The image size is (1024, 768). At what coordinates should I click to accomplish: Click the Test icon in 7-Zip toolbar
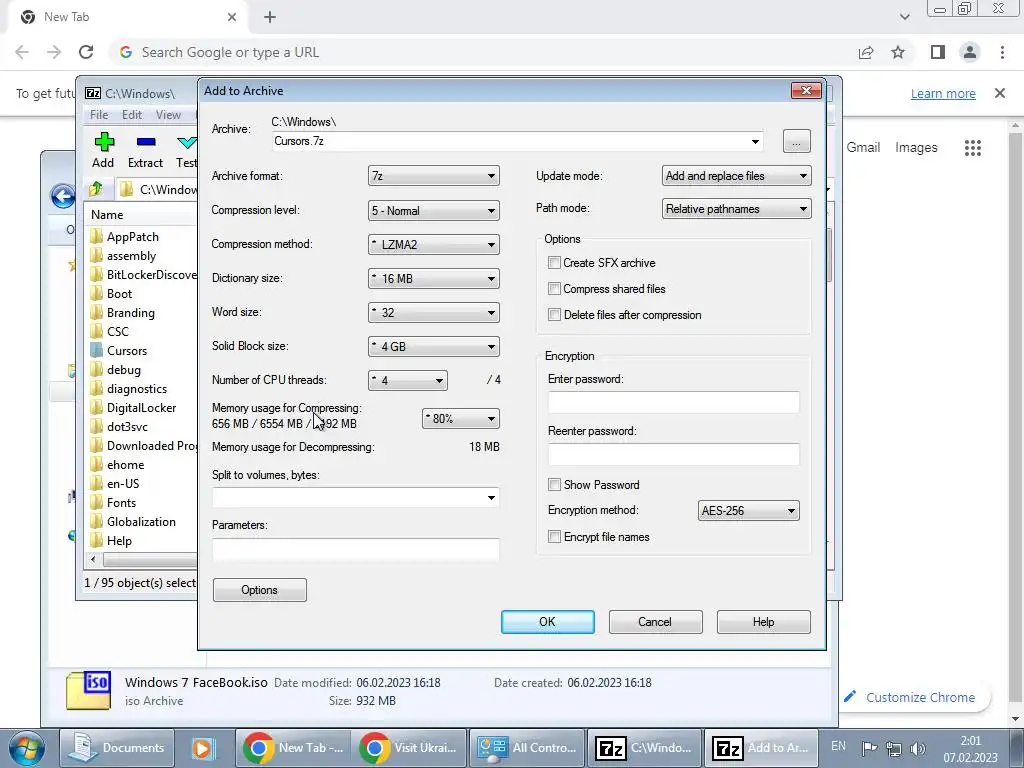point(186,142)
